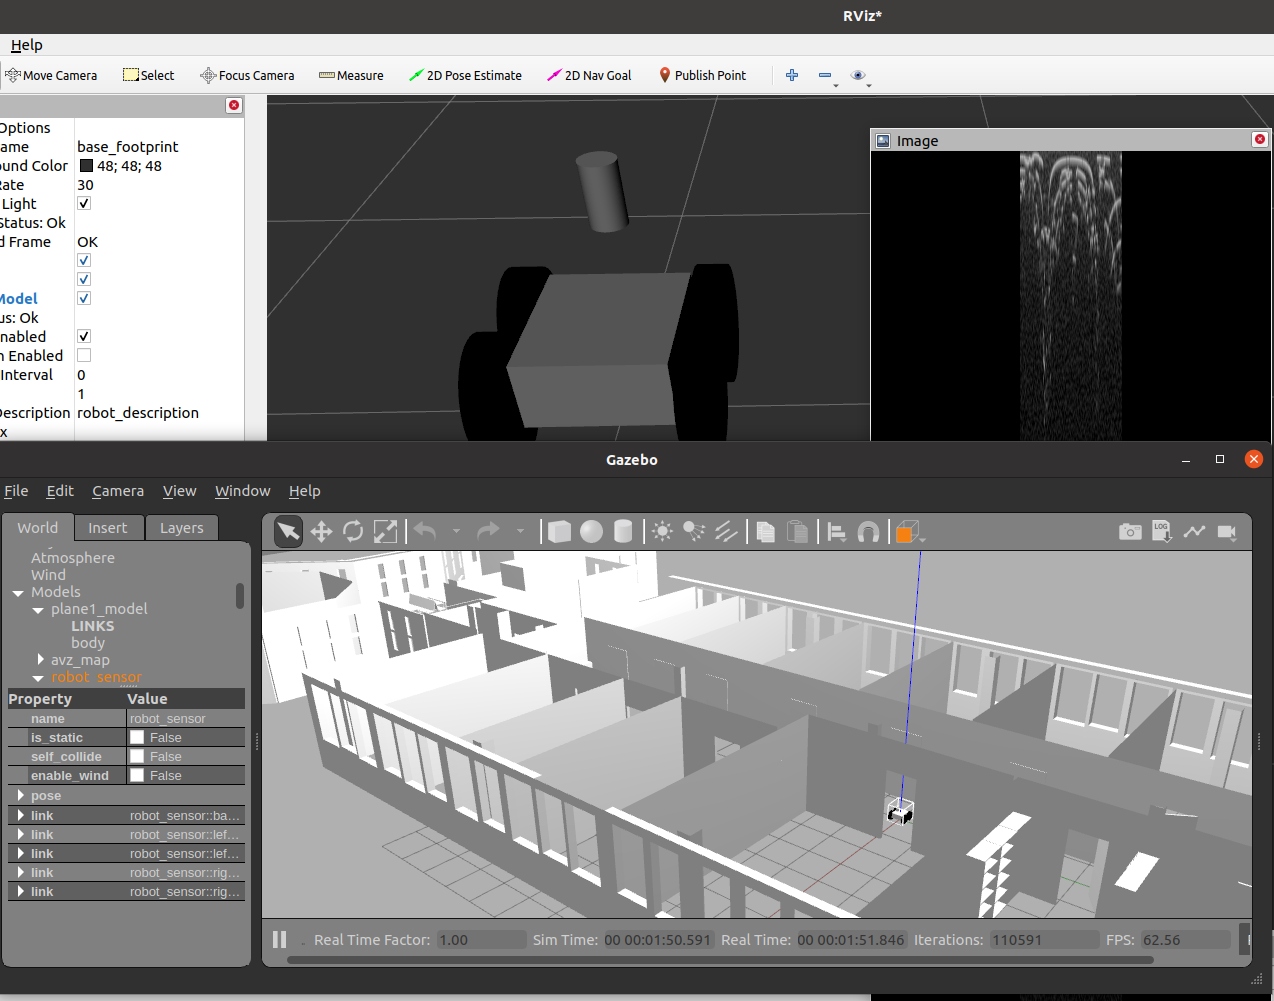Viewport: 1274px width, 1001px height.
Task: Activate the rotate mode tool in Gazebo
Action: coord(353,532)
